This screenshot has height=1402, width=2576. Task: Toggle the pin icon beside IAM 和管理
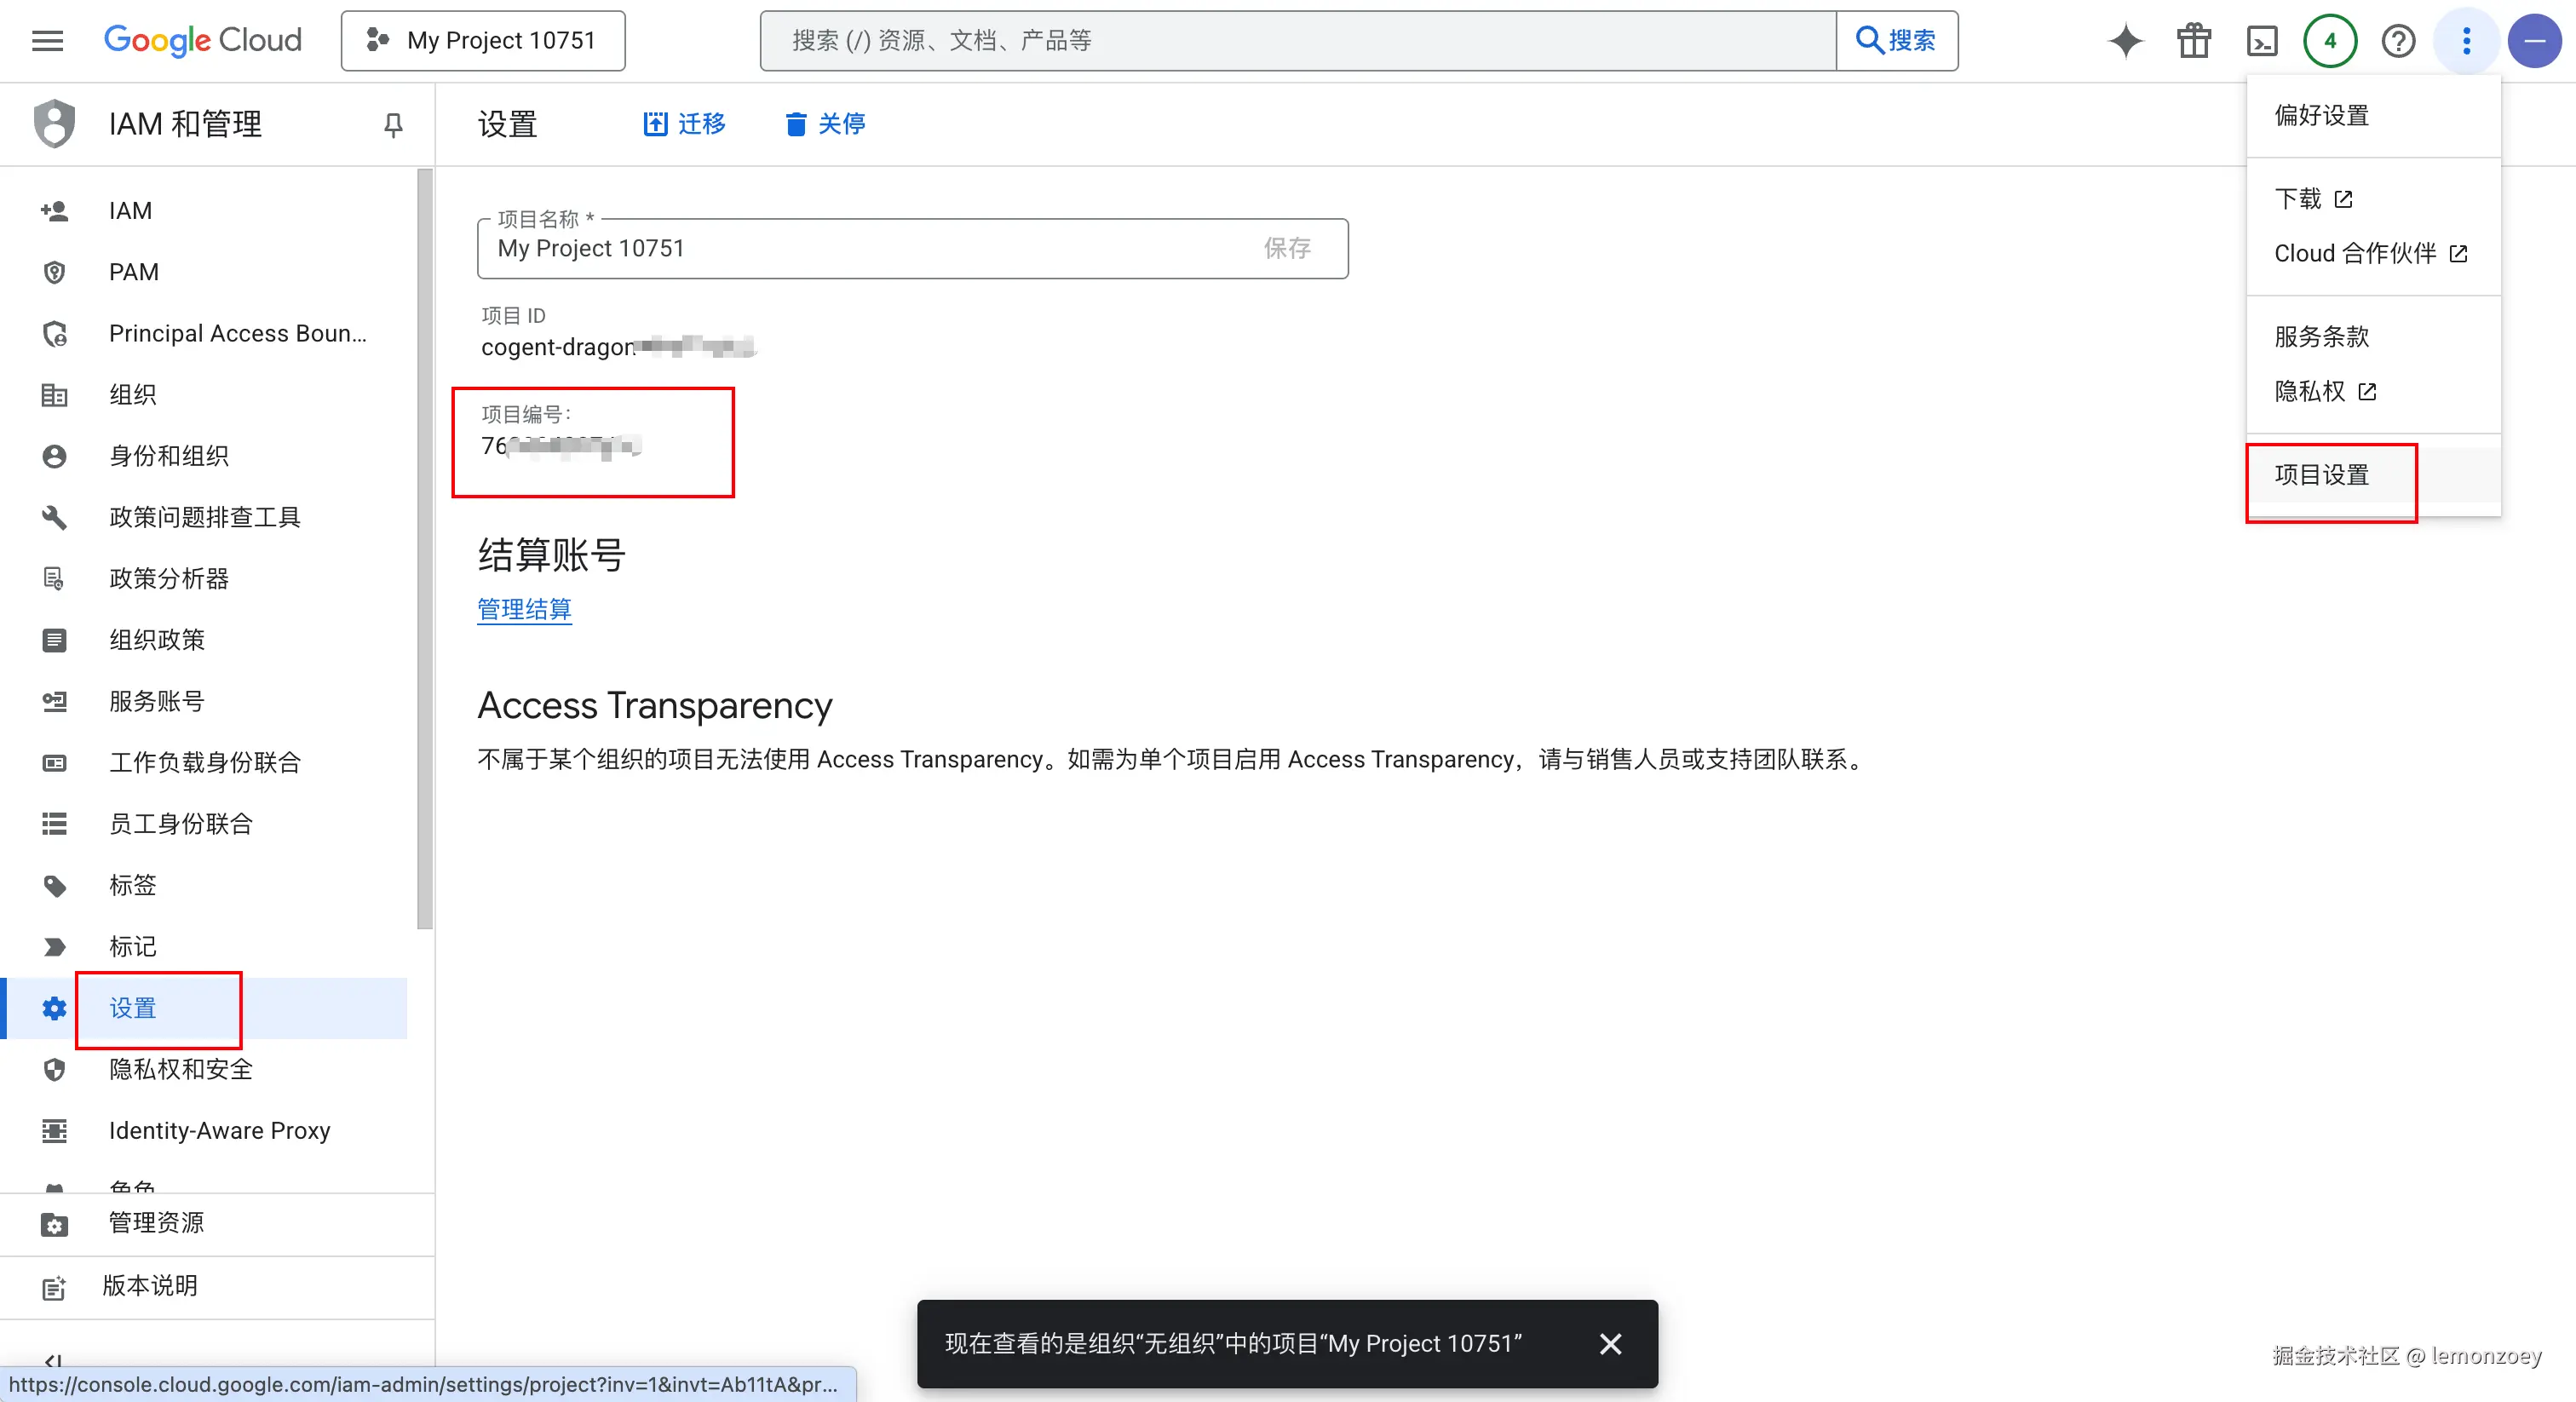coord(393,124)
